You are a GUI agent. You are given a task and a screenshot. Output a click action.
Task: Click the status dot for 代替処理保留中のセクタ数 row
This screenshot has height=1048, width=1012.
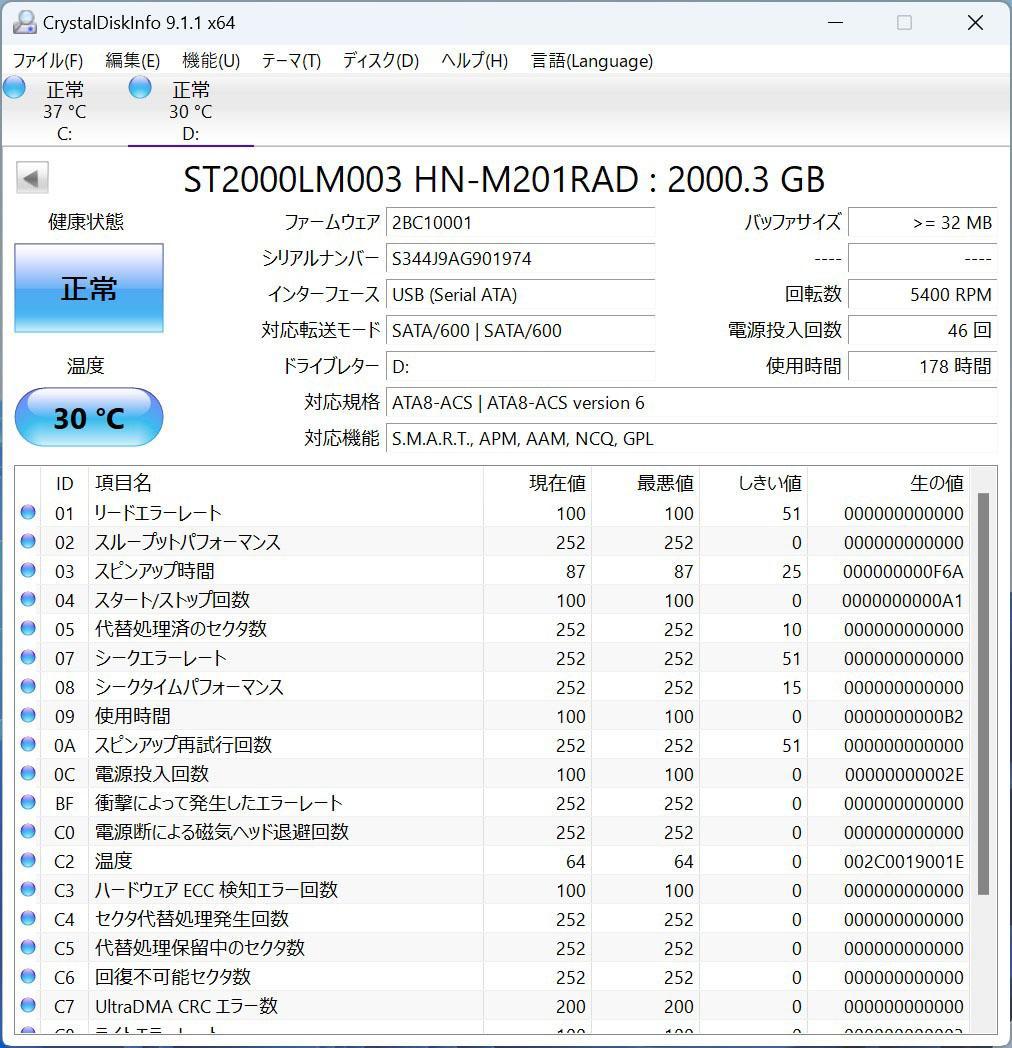pyautogui.click(x=28, y=947)
